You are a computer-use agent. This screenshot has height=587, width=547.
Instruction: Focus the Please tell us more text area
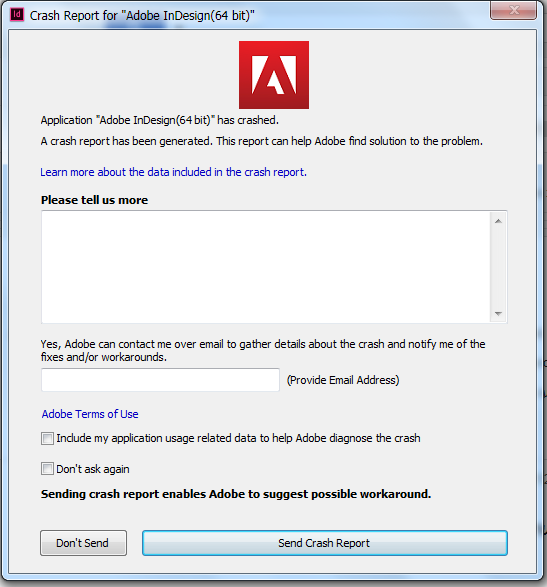[x=265, y=267]
